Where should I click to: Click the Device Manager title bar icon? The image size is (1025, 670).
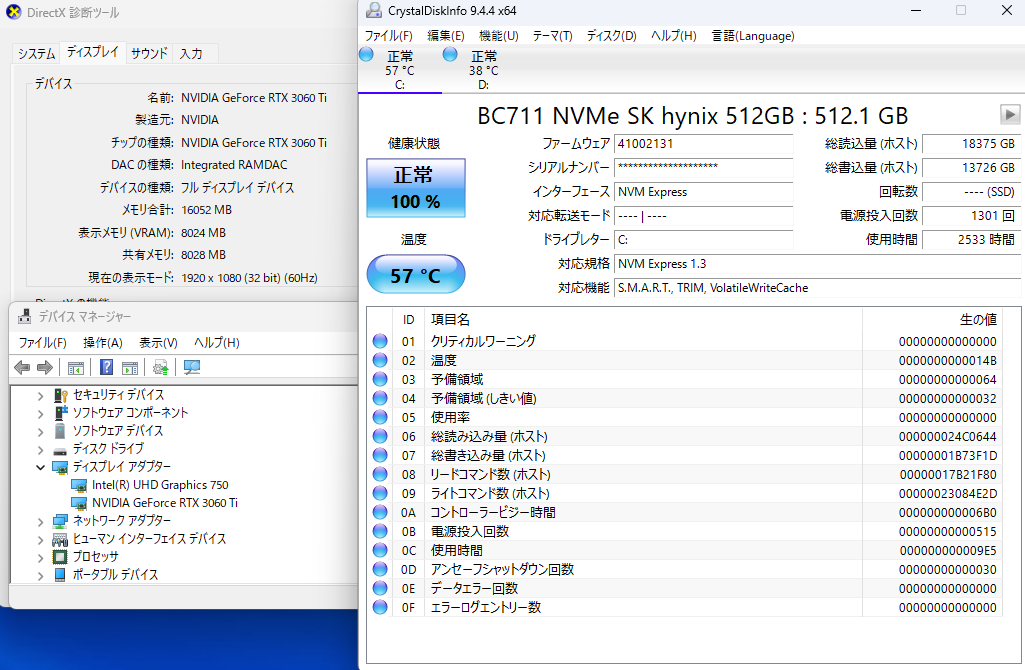pos(24,316)
